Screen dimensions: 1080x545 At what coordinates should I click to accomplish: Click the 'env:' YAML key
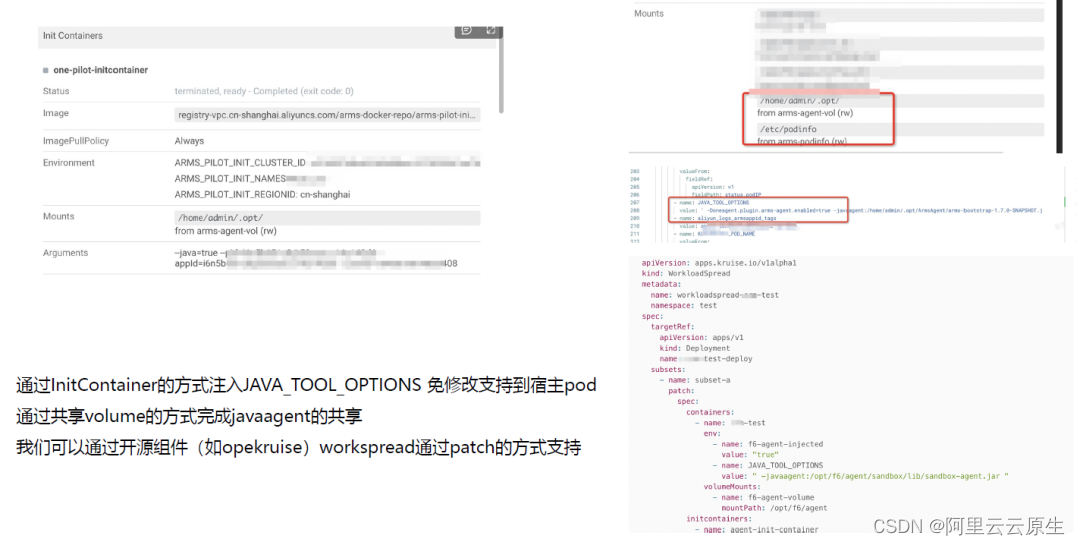point(712,433)
